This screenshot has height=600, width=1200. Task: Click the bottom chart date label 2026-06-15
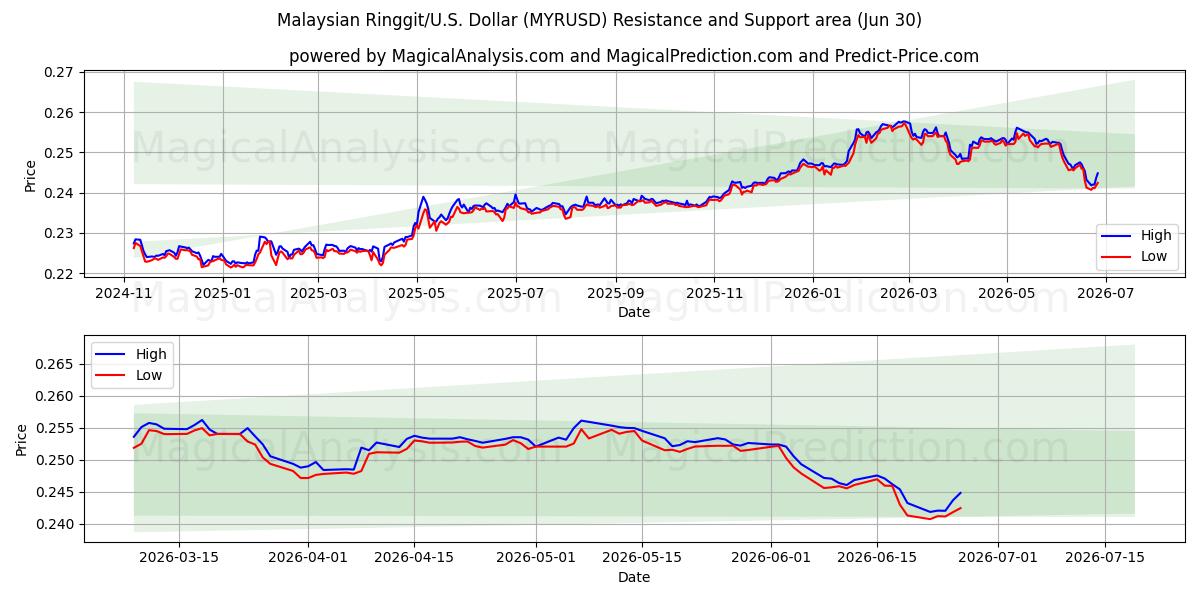click(x=877, y=558)
